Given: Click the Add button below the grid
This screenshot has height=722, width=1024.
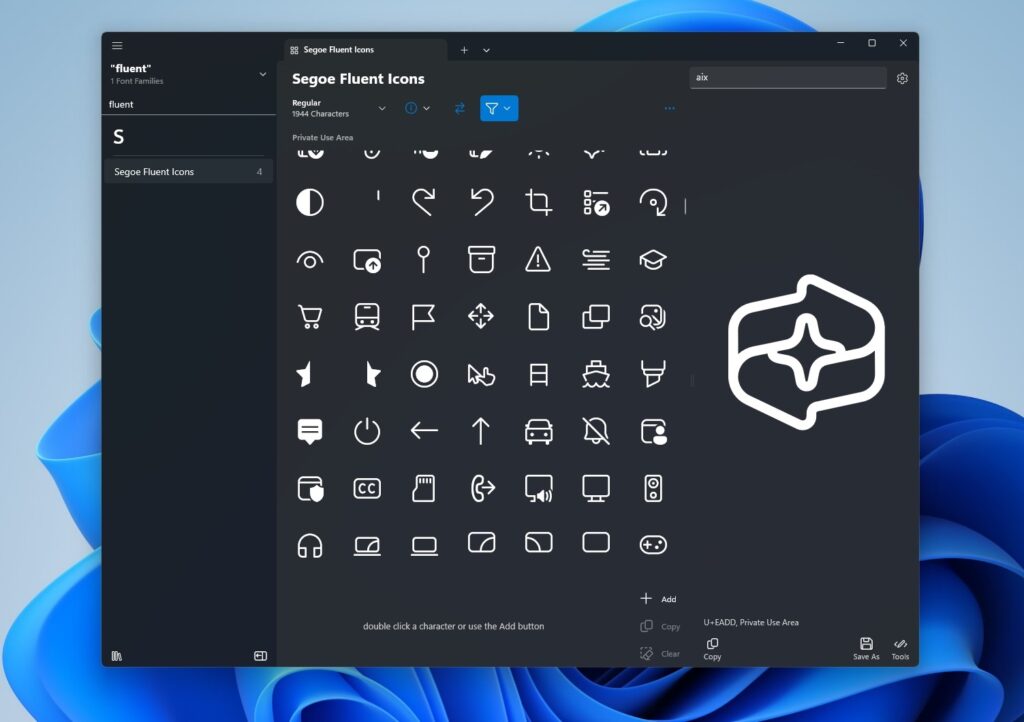Looking at the screenshot, I should (x=658, y=598).
